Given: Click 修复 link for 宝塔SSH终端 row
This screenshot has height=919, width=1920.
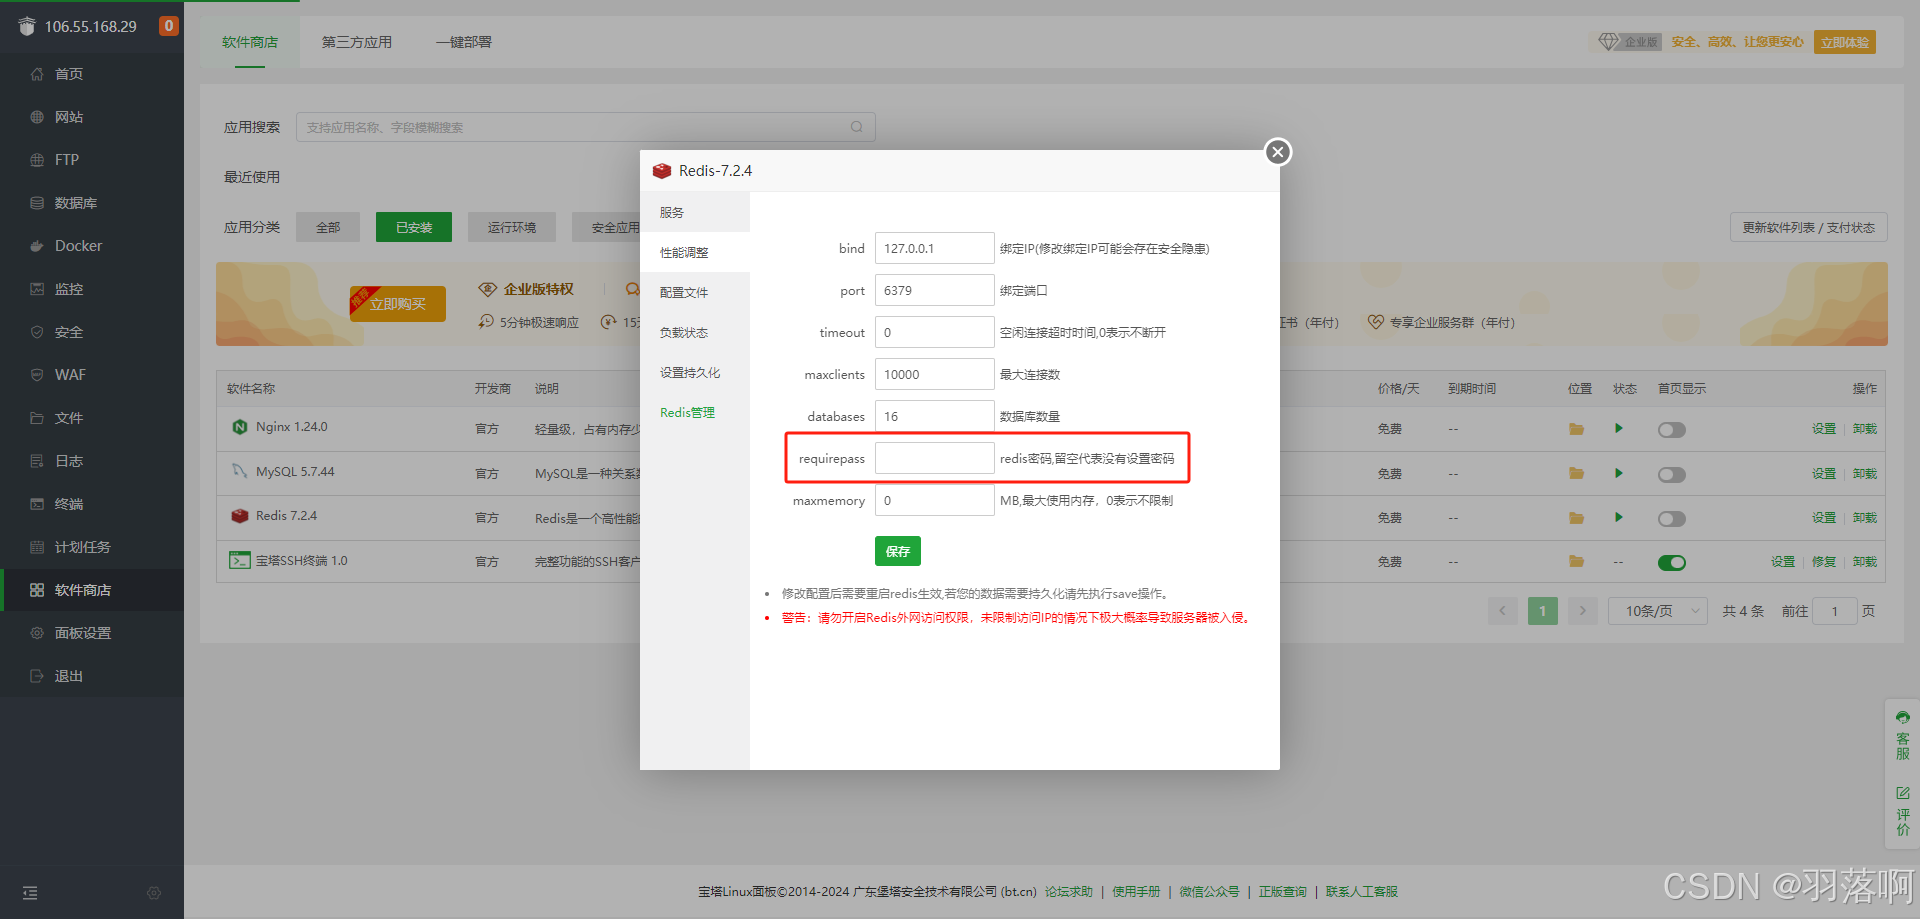Looking at the screenshot, I should pyautogui.click(x=1824, y=562).
